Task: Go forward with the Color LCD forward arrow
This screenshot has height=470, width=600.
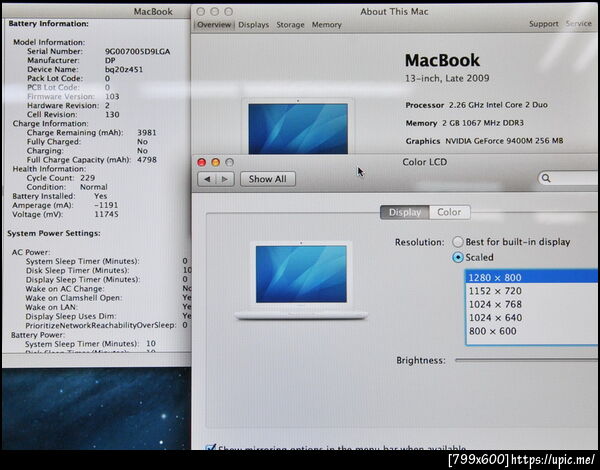Action: 225,179
